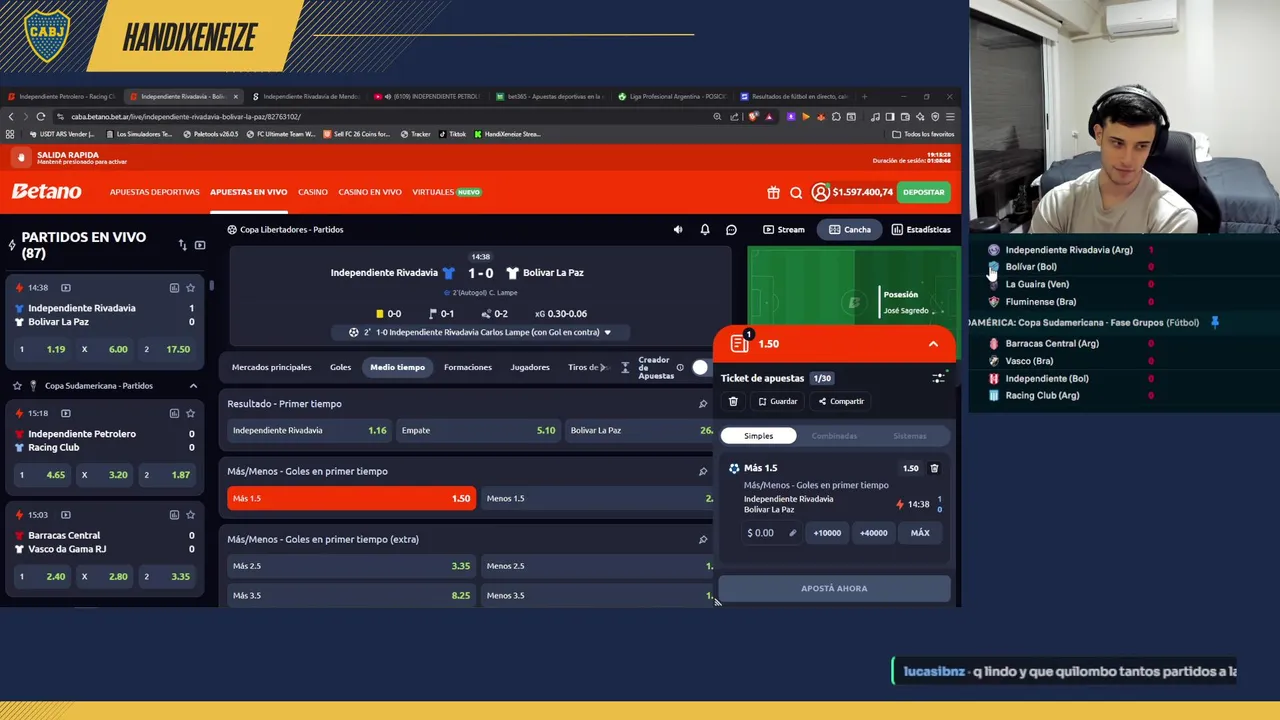Open the user account profile icon
The width and height of the screenshot is (1280, 720).
(820, 192)
